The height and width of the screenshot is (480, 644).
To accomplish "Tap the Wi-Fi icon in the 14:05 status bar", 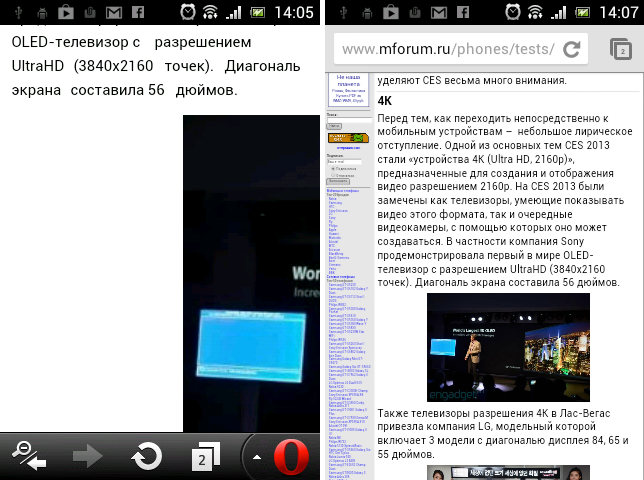I will pos(210,12).
